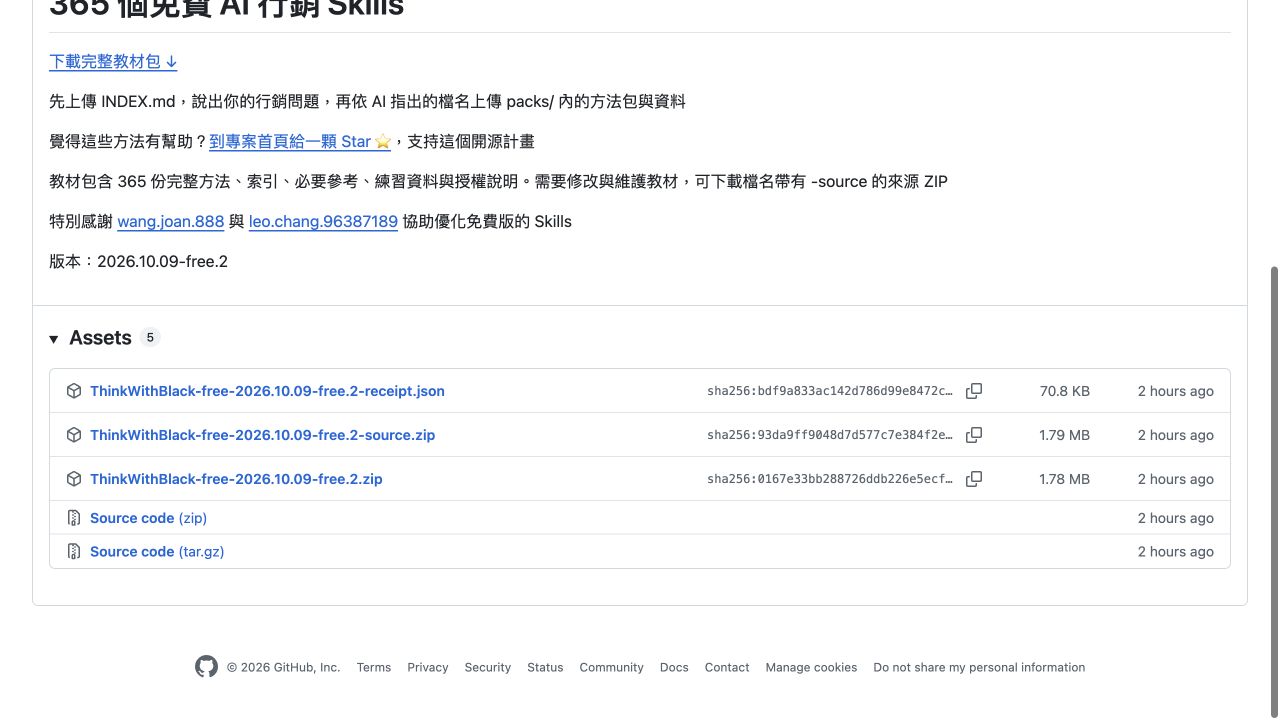Screen dimensions: 1280x720
Task: Open Status in the footer
Action: 545,667
